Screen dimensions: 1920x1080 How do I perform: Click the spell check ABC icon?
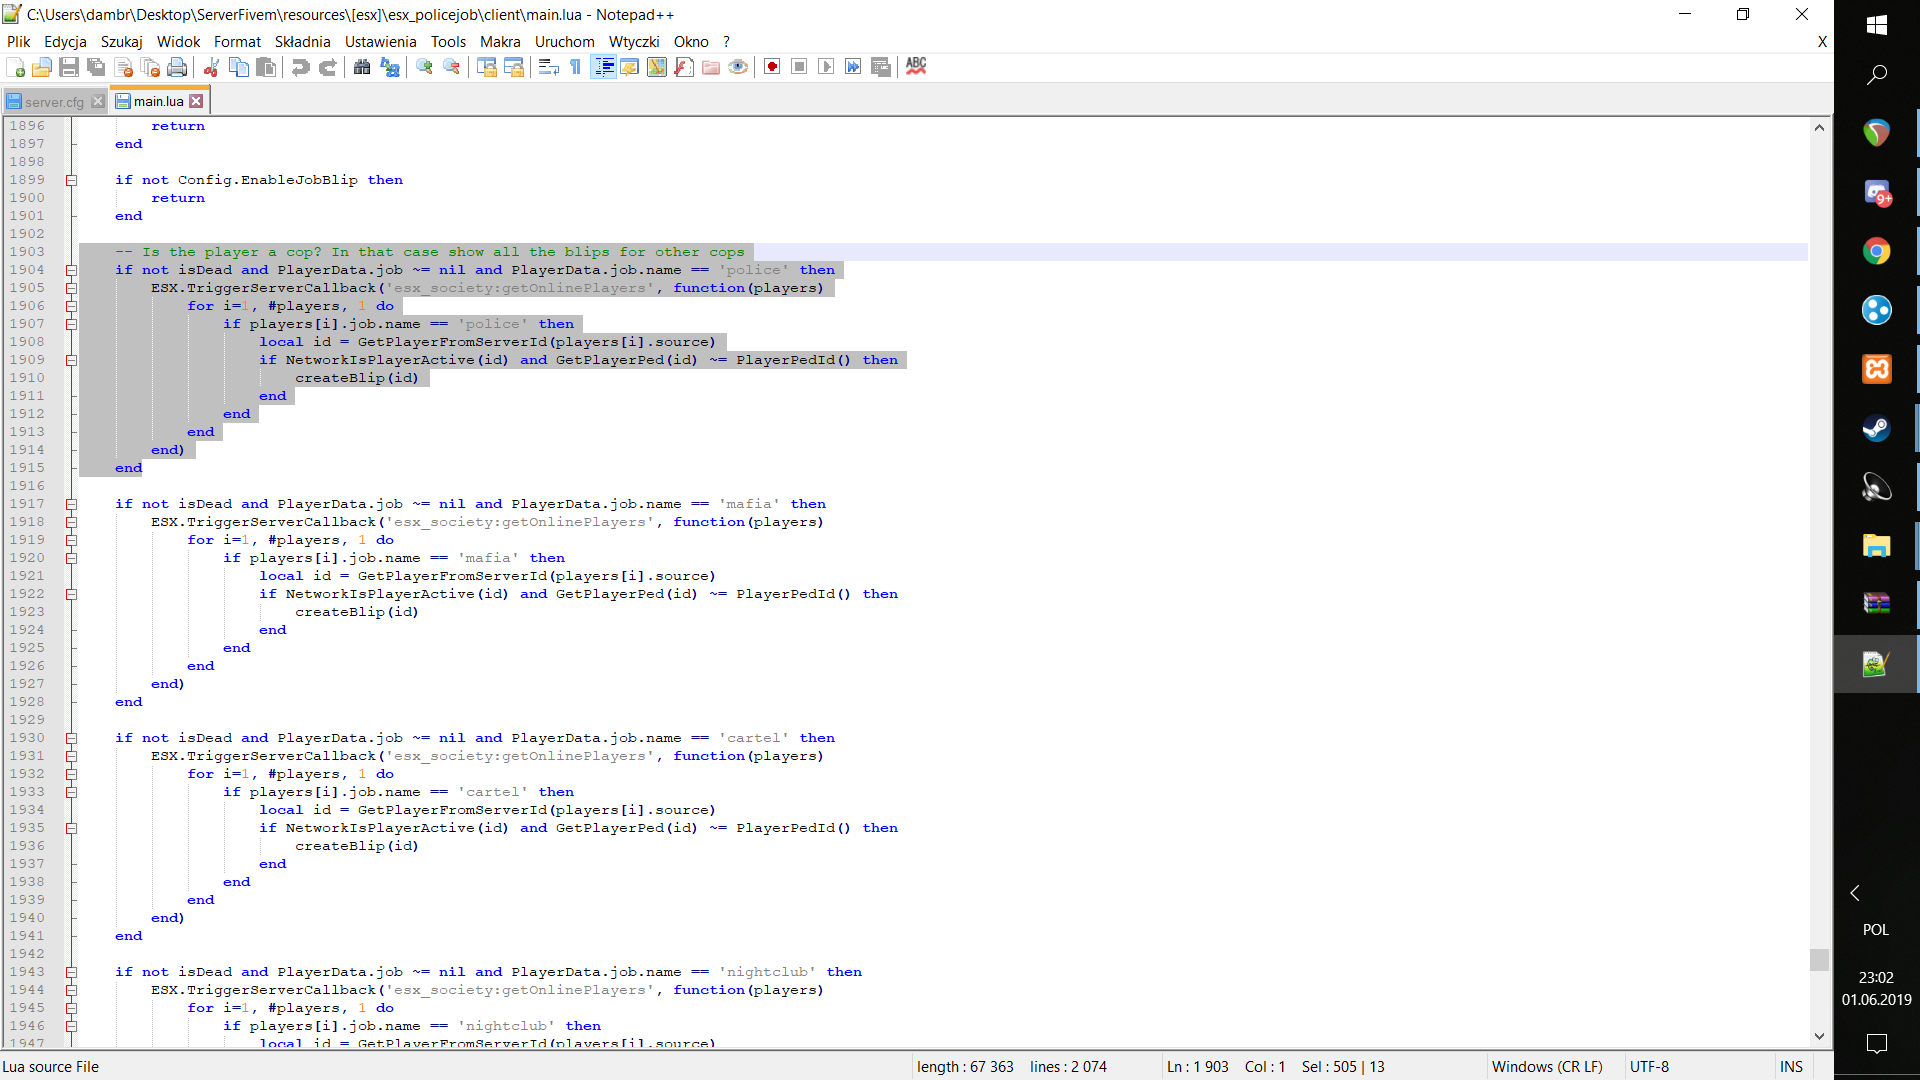point(916,66)
